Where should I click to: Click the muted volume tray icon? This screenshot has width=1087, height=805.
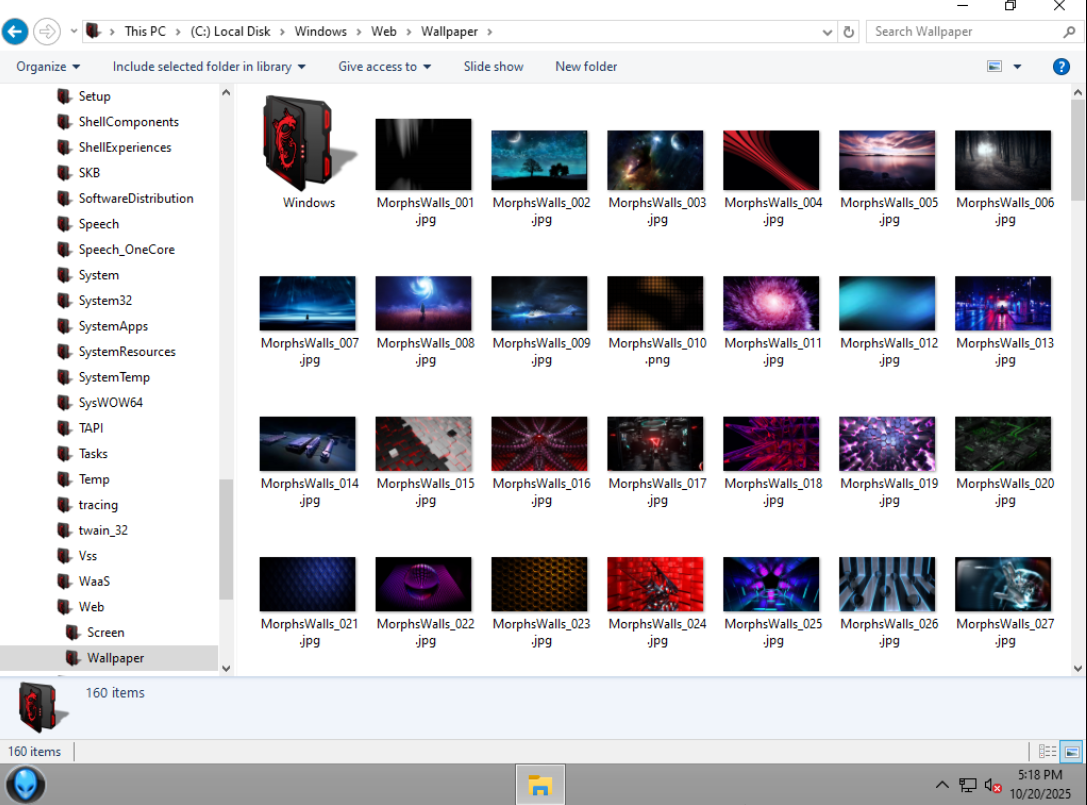(992, 786)
